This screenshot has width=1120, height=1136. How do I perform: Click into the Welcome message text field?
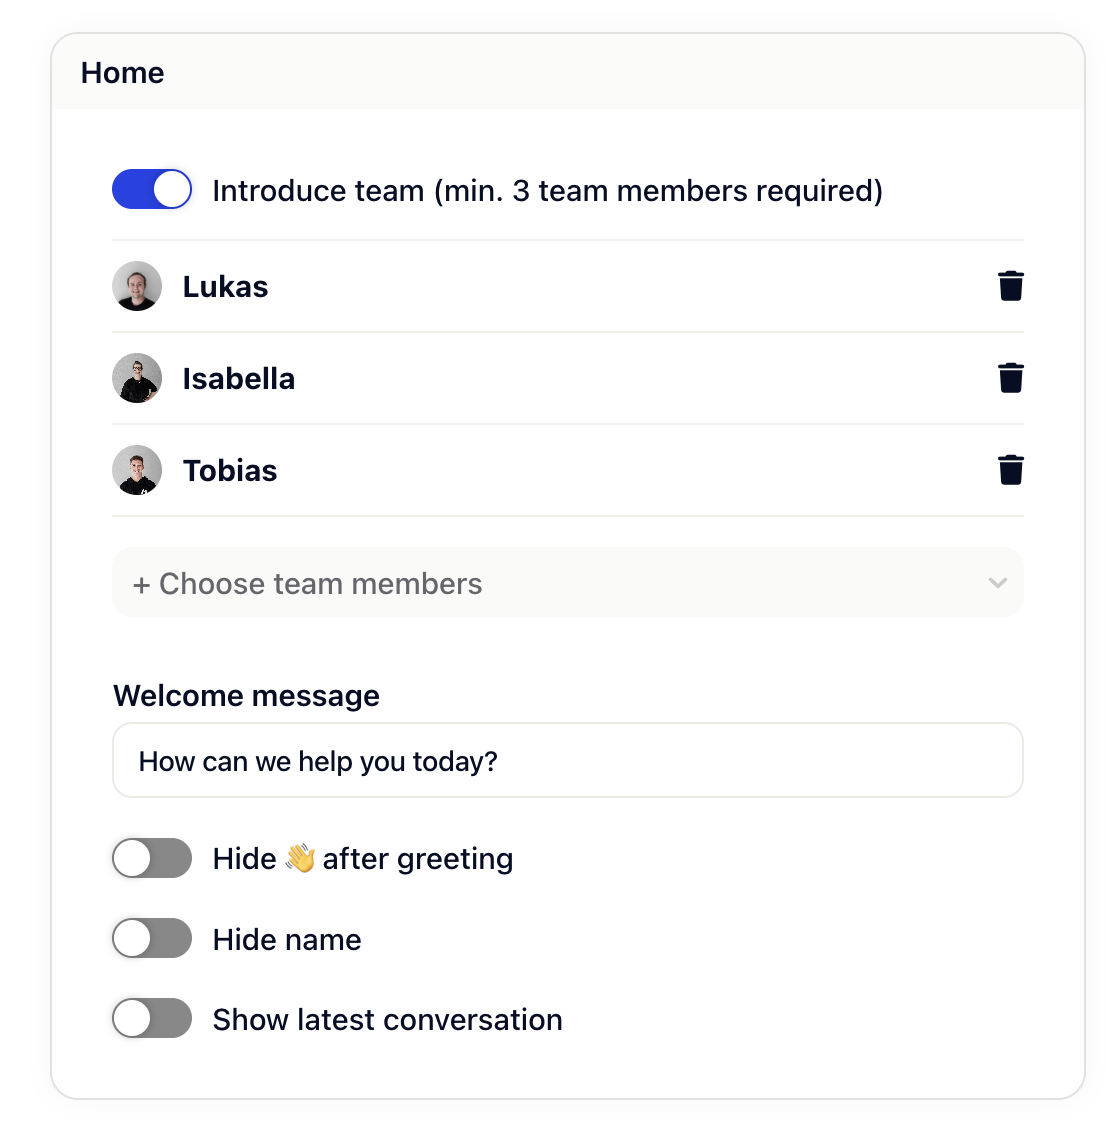coord(568,761)
